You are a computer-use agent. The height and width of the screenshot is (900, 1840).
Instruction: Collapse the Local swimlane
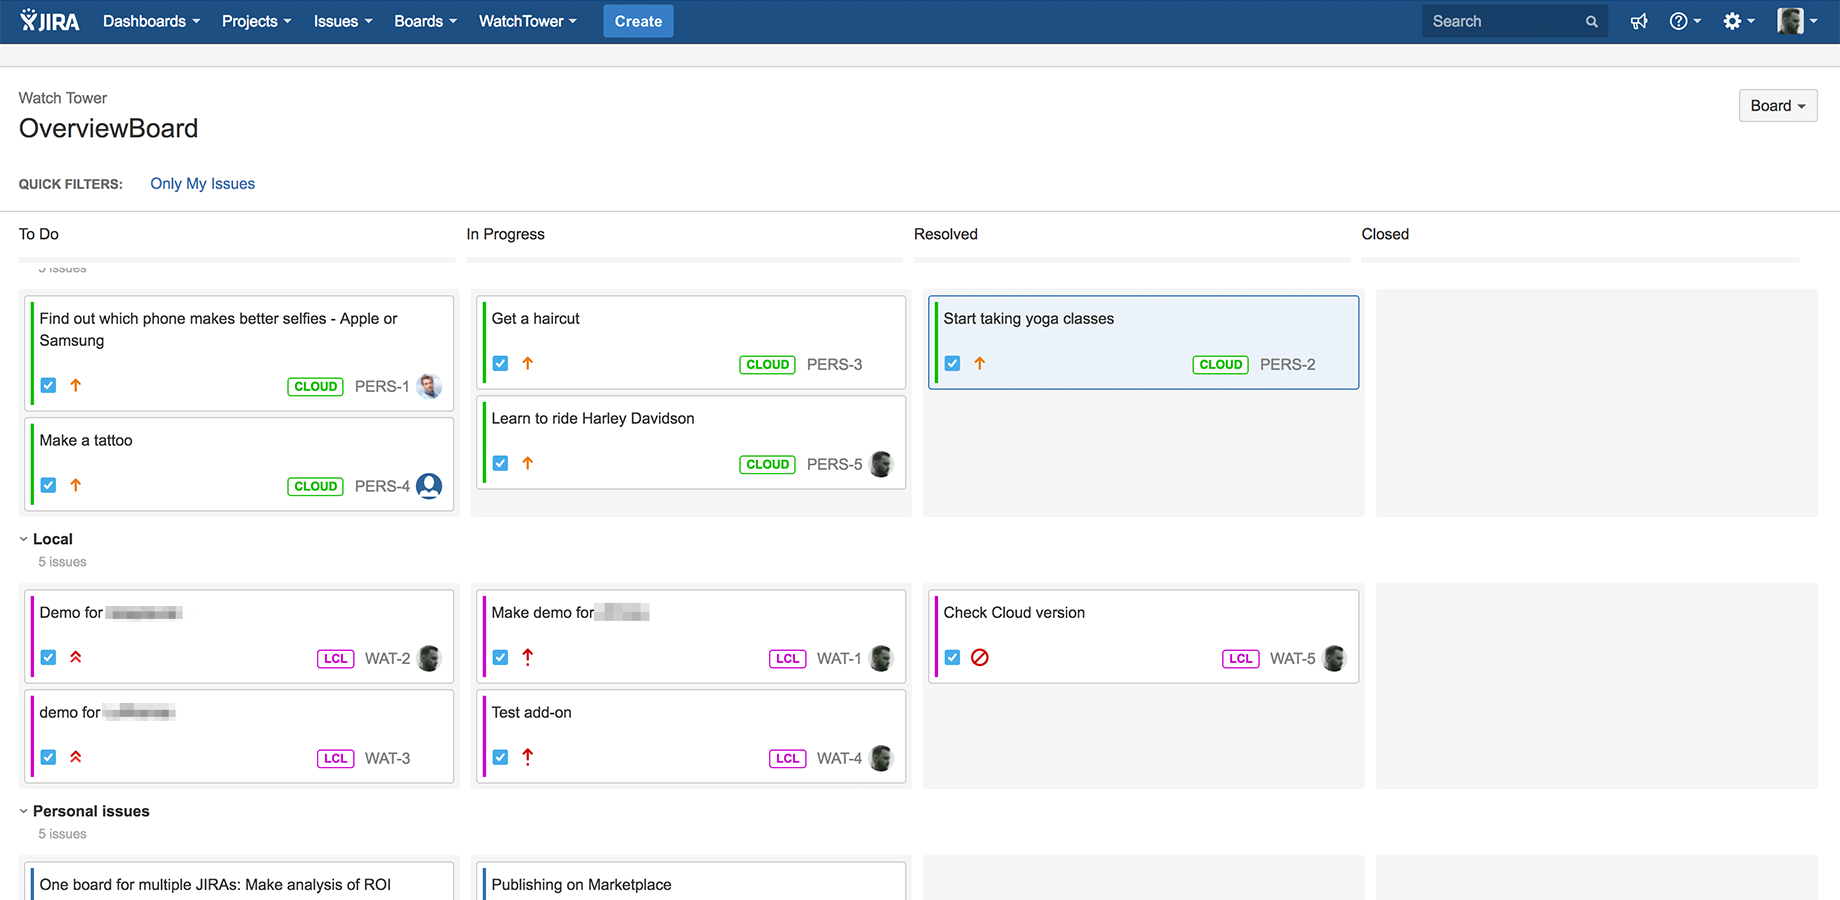point(24,539)
